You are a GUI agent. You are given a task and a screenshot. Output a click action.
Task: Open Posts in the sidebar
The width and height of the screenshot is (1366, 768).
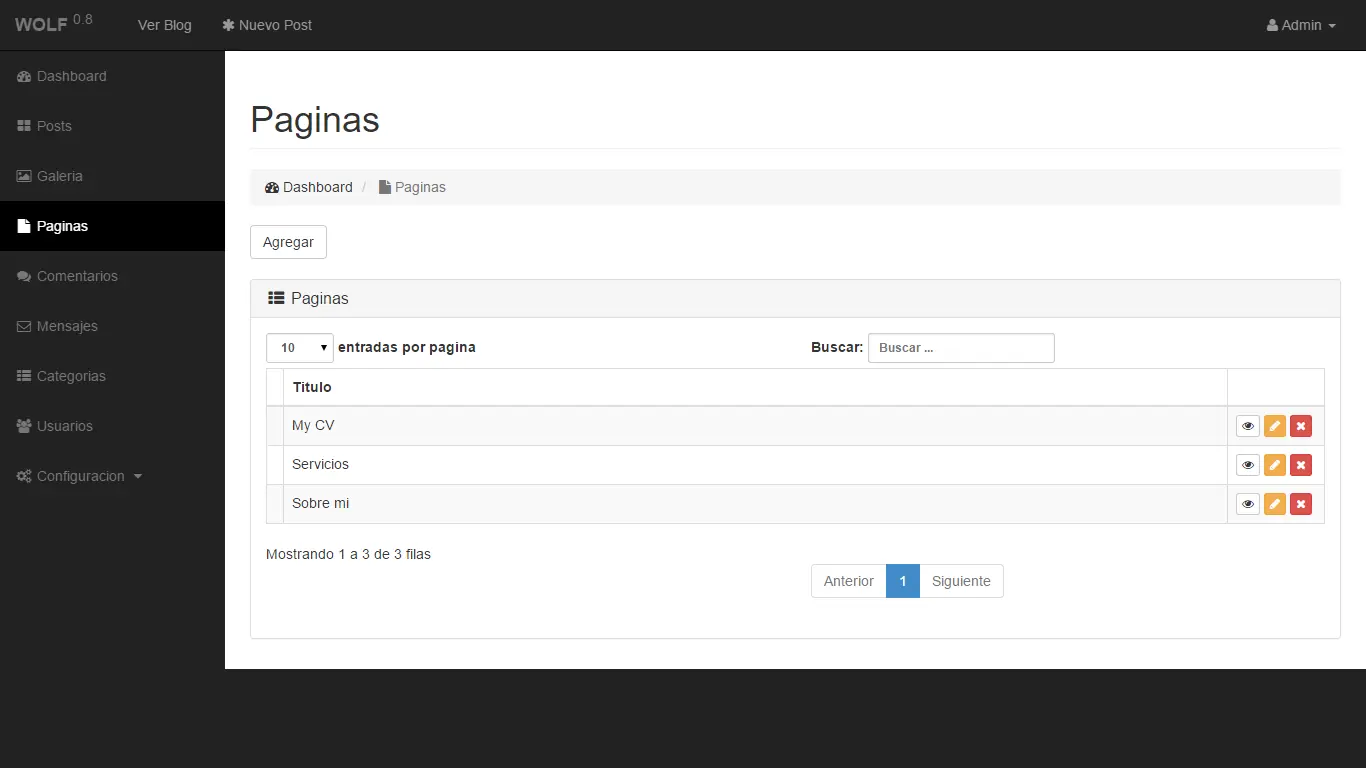pos(112,126)
